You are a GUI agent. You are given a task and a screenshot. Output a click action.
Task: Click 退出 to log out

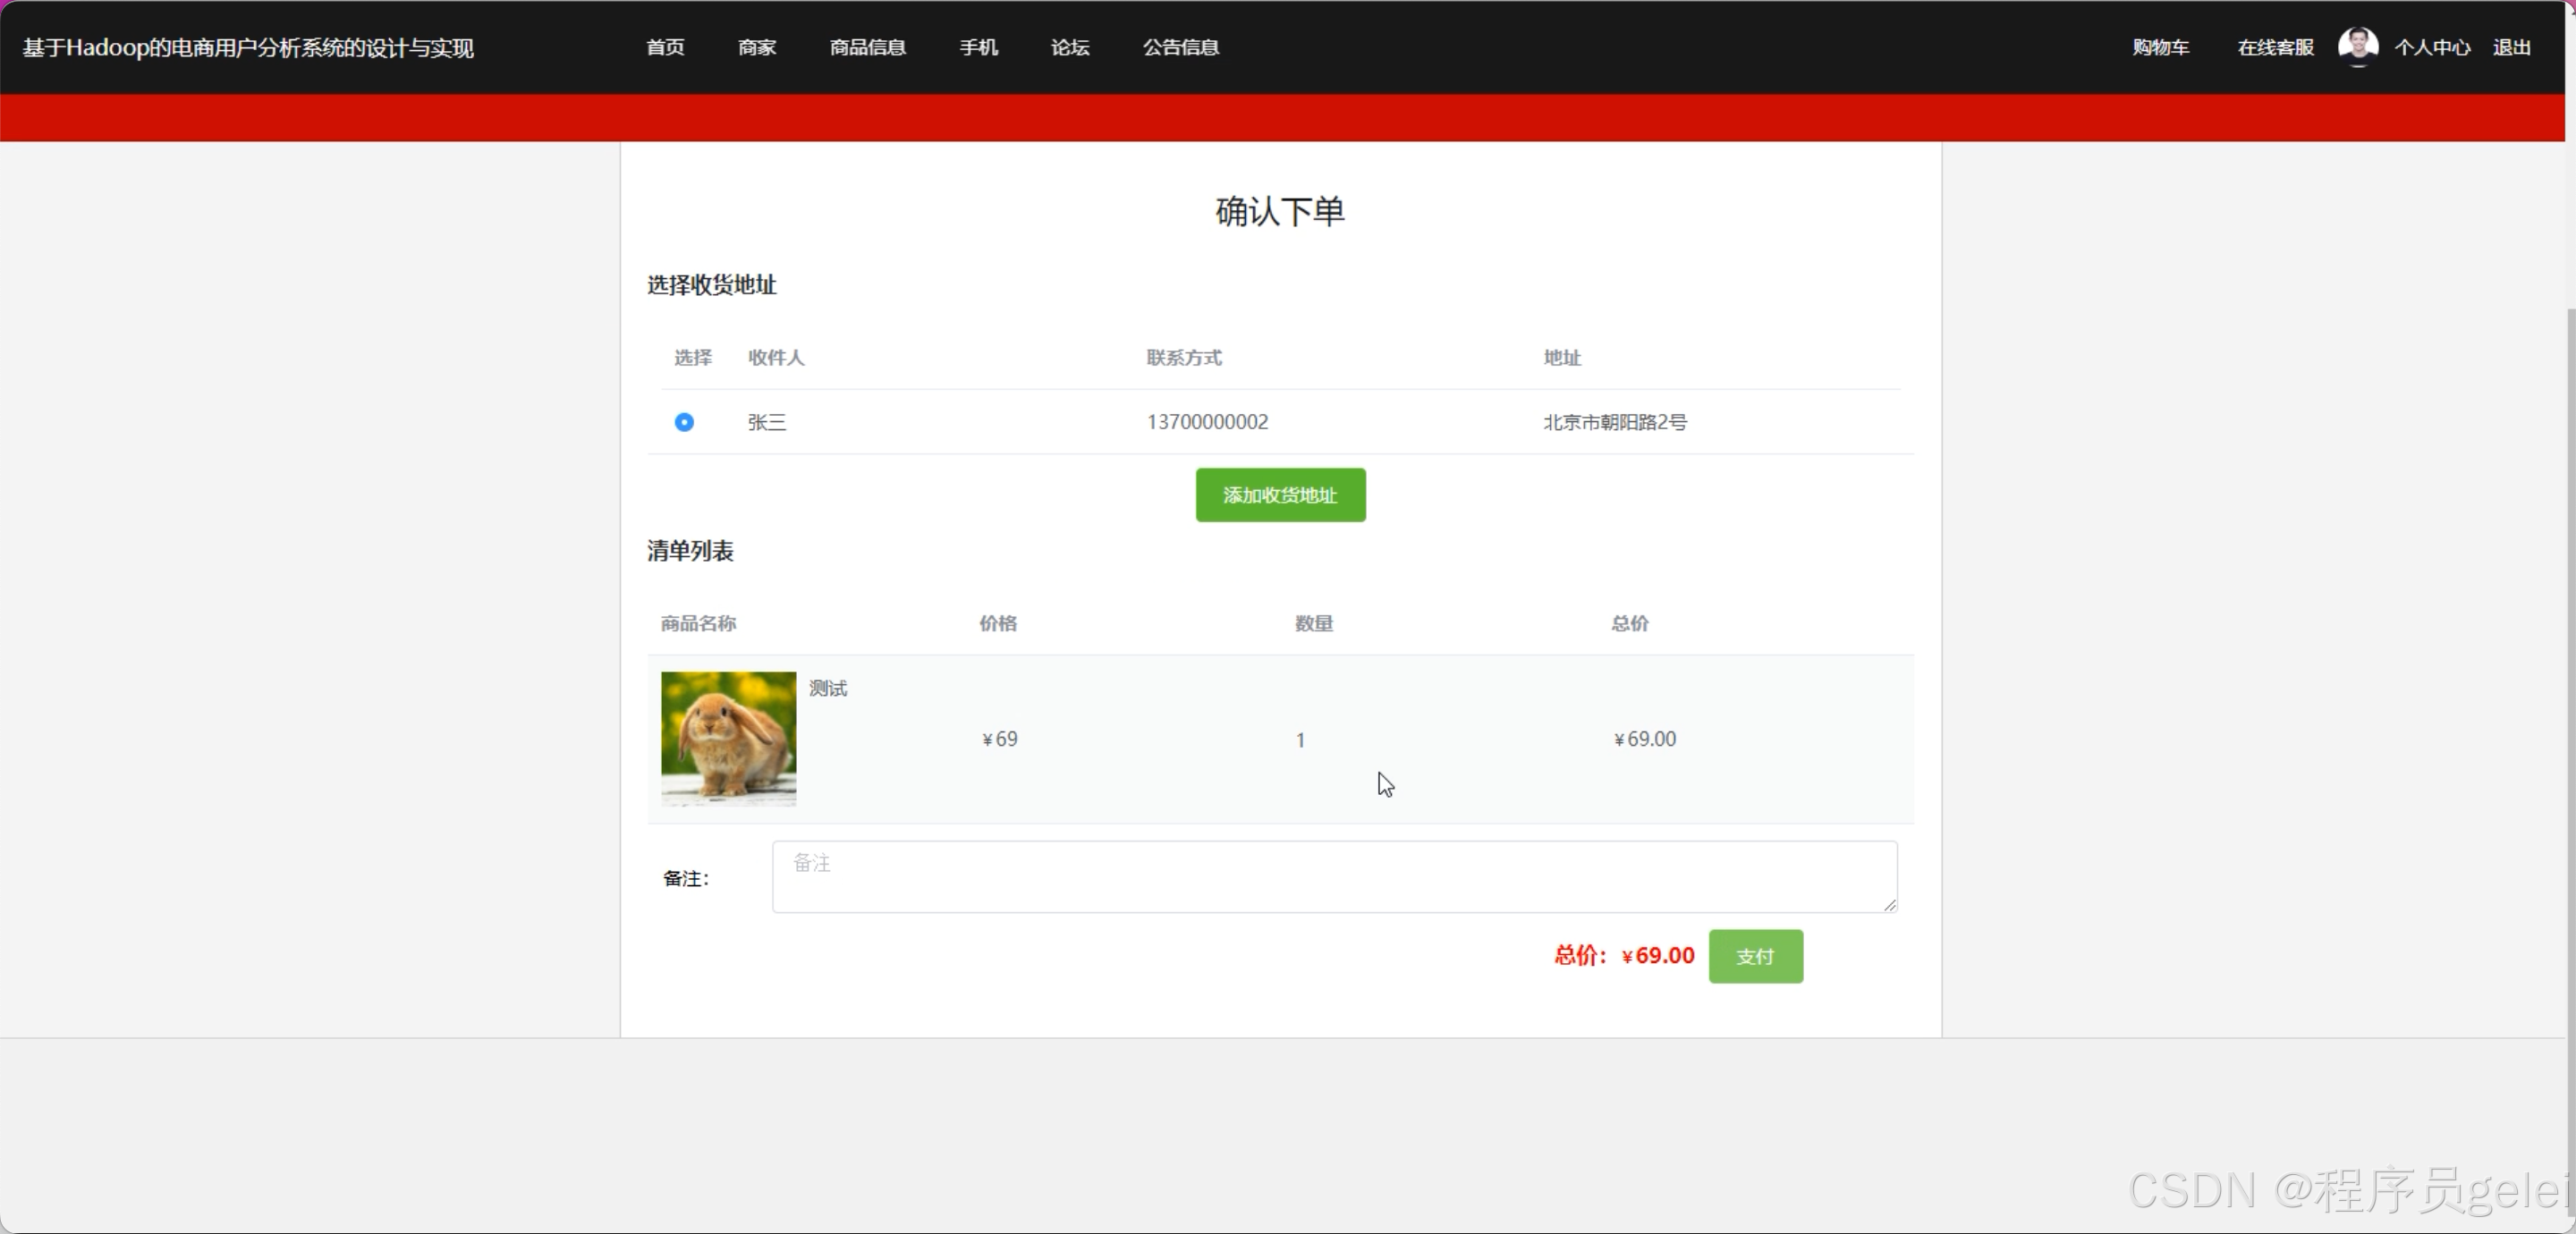2511,47
